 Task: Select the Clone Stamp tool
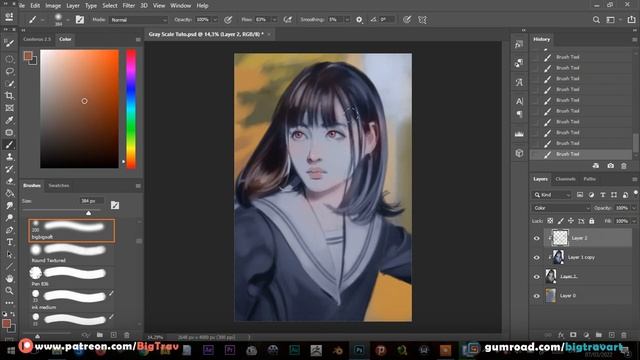click(x=9, y=157)
